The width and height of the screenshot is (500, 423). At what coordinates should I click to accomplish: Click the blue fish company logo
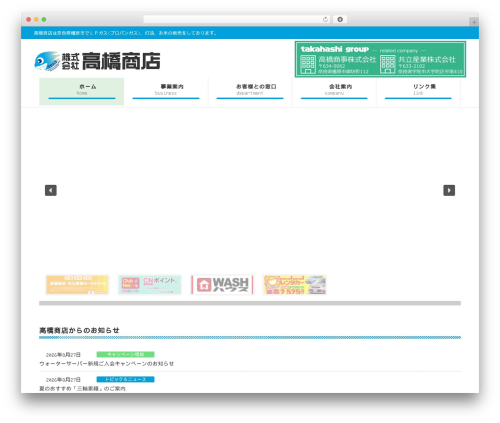(47, 61)
